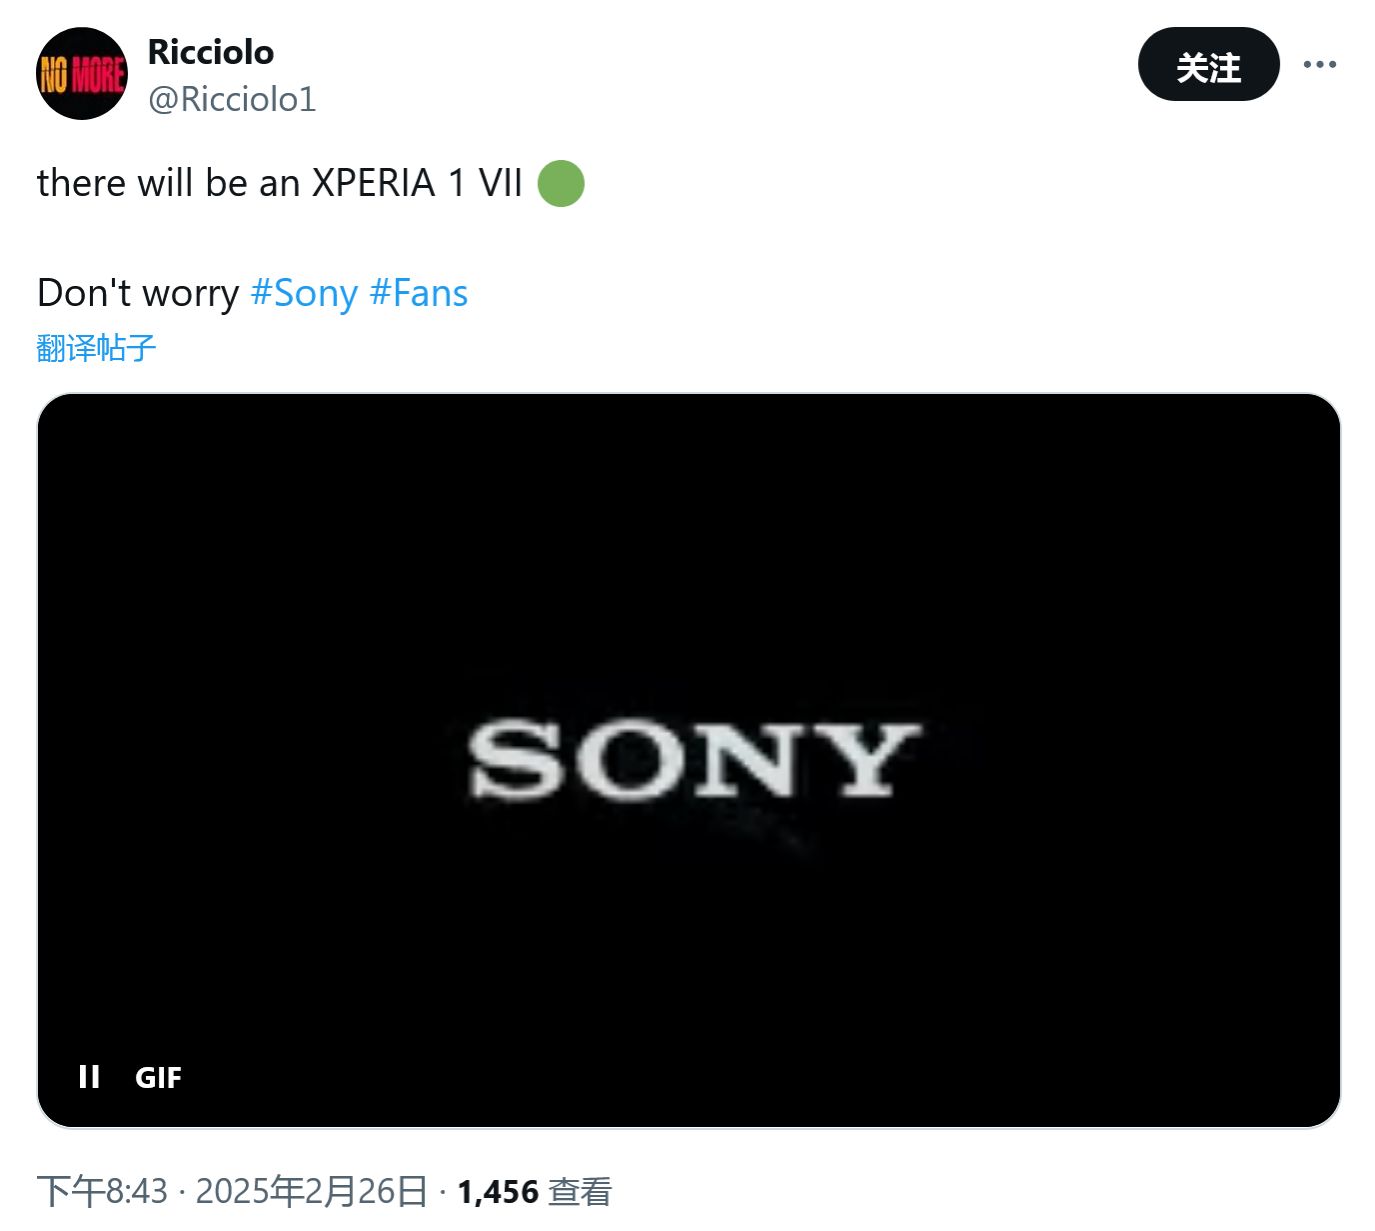Click the 关注 follow button
The height and width of the screenshot is (1231, 1375).
point(1208,65)
